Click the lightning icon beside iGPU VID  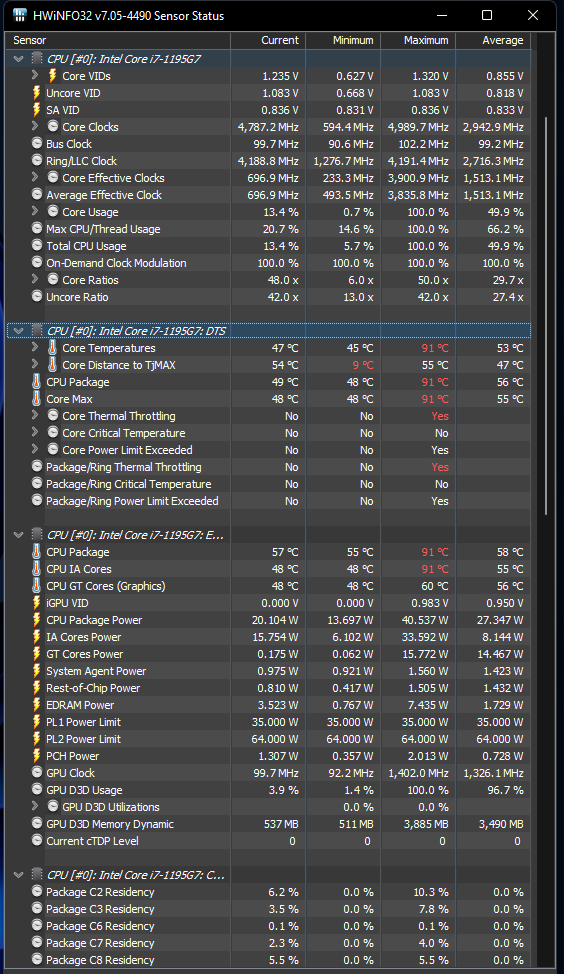pyautogui.click(x=37, y=603)
